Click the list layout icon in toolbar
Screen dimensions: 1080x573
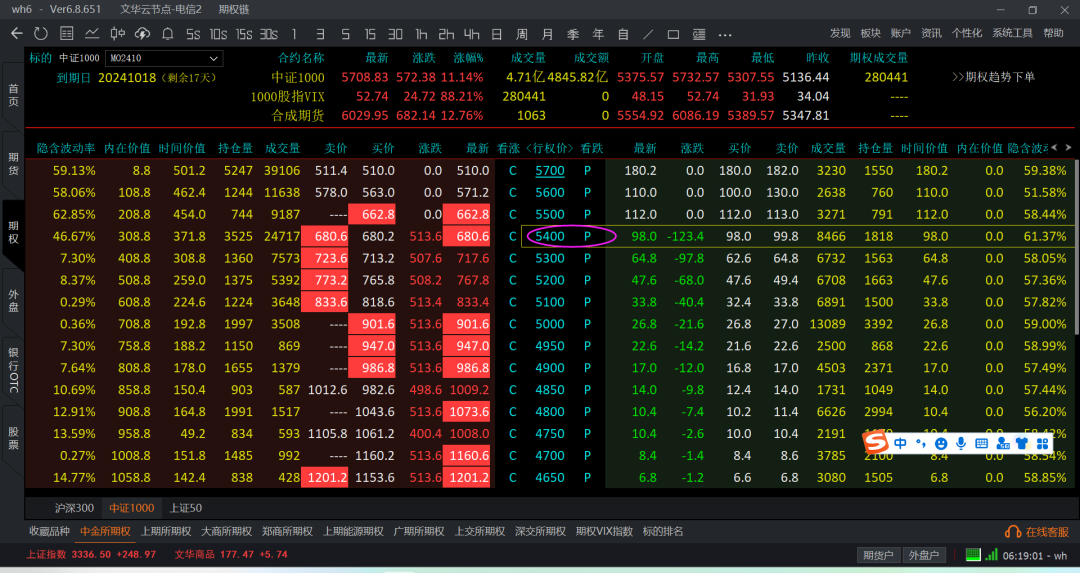(x=699, y=34)
